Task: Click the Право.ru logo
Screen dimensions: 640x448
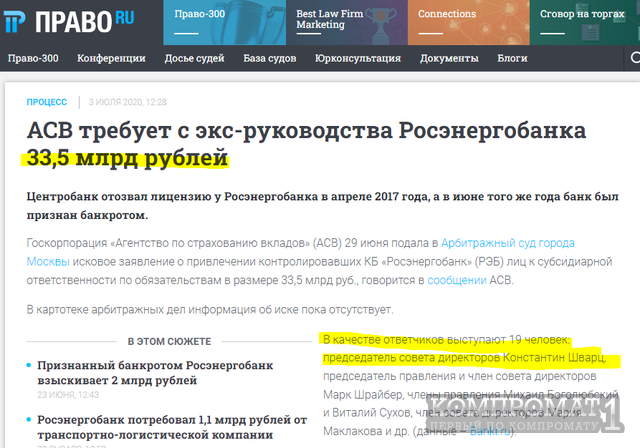Action: (69, 21)
